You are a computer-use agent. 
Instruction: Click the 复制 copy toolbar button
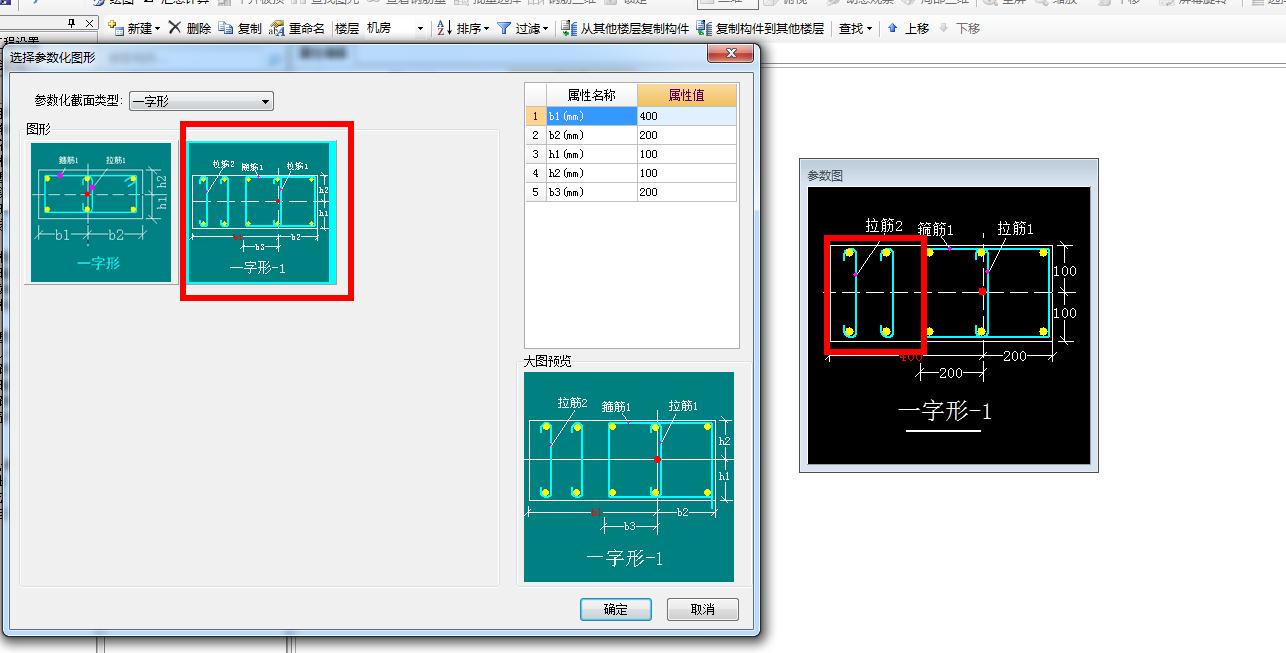point(240,28)
